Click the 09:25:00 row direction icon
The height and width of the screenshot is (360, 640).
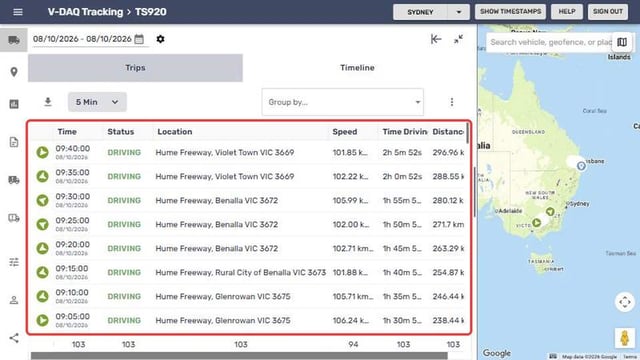(42, 224)
